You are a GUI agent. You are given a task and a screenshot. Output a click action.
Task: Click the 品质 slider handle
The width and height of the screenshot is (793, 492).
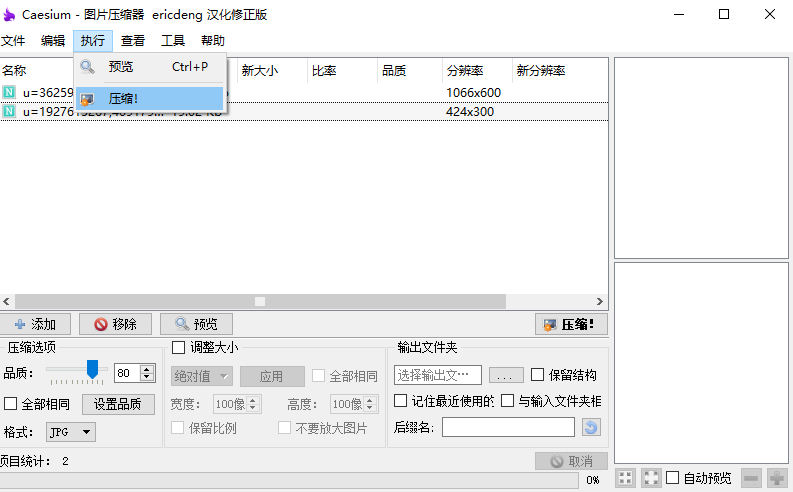tap(92, 369)
